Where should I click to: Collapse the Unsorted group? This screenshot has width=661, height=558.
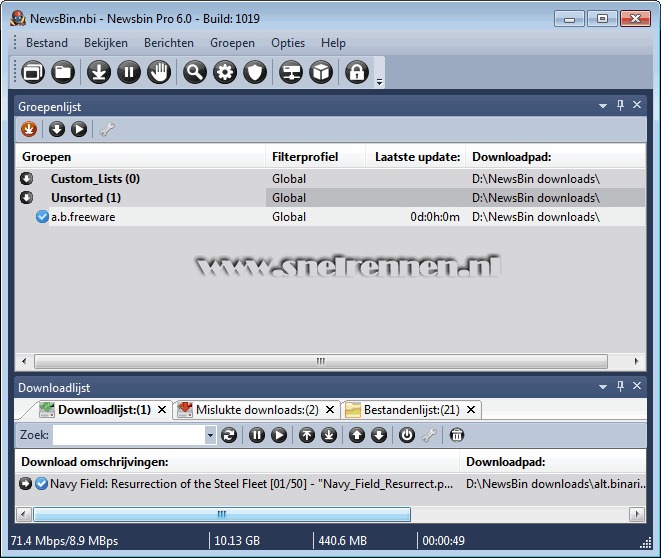(27, 198)
